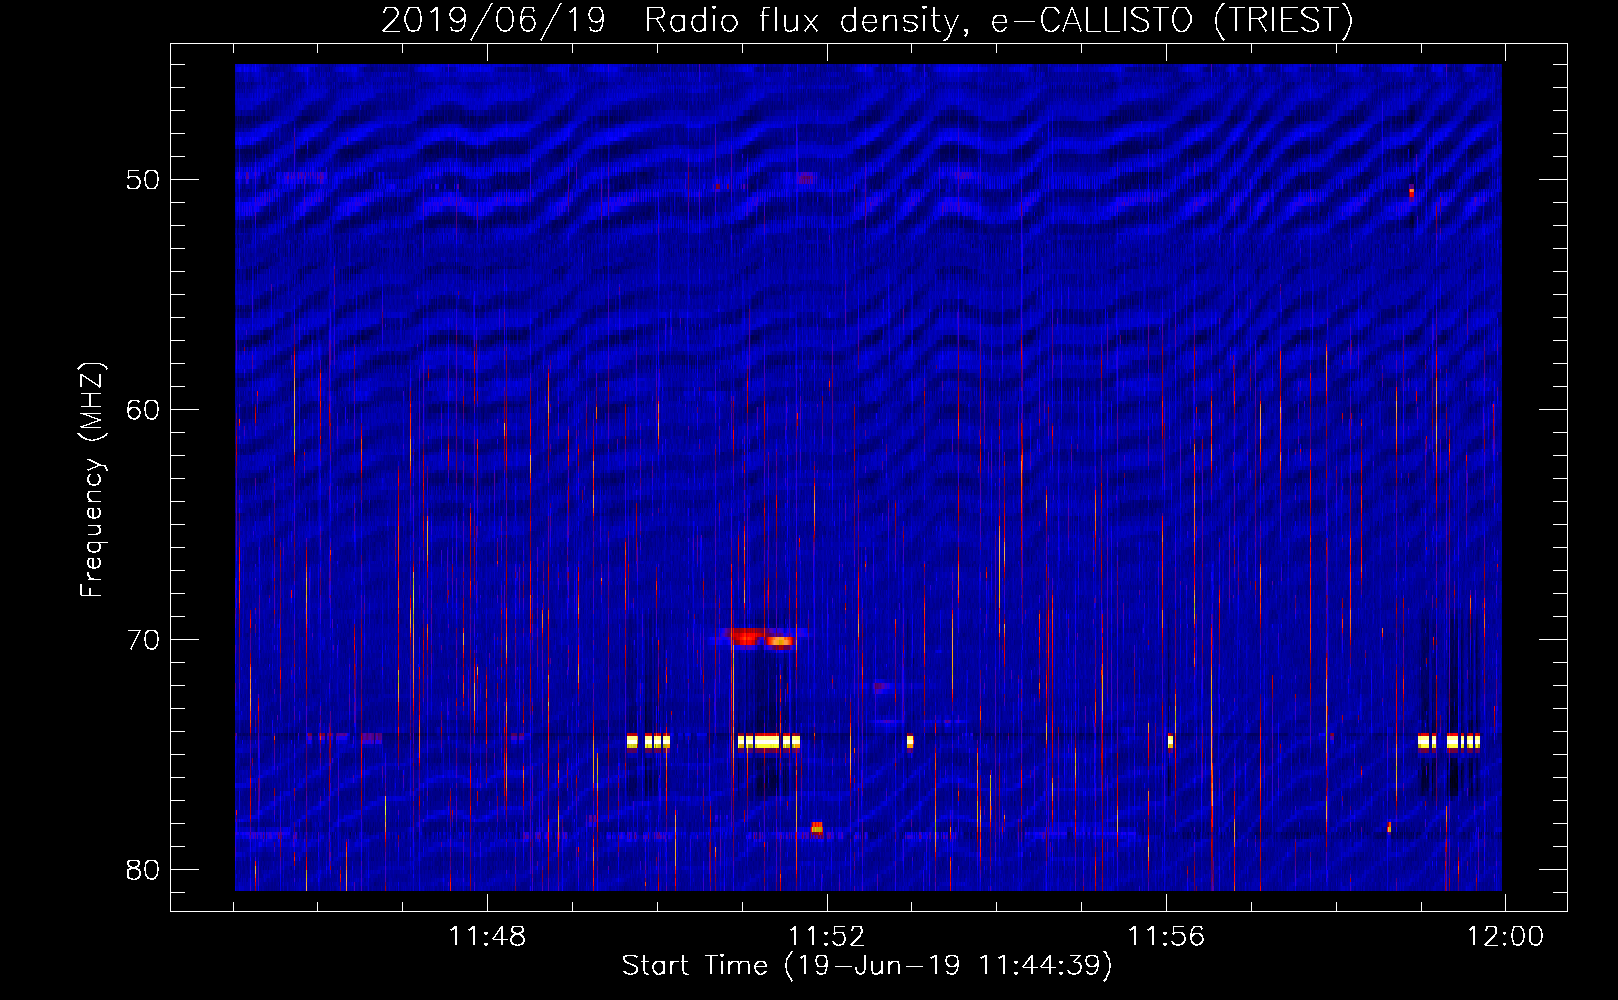The width and height of the screenshot is (1618, 1000).
Task: Click the 70 frequency tick label
Action: [x=143, y=640]
